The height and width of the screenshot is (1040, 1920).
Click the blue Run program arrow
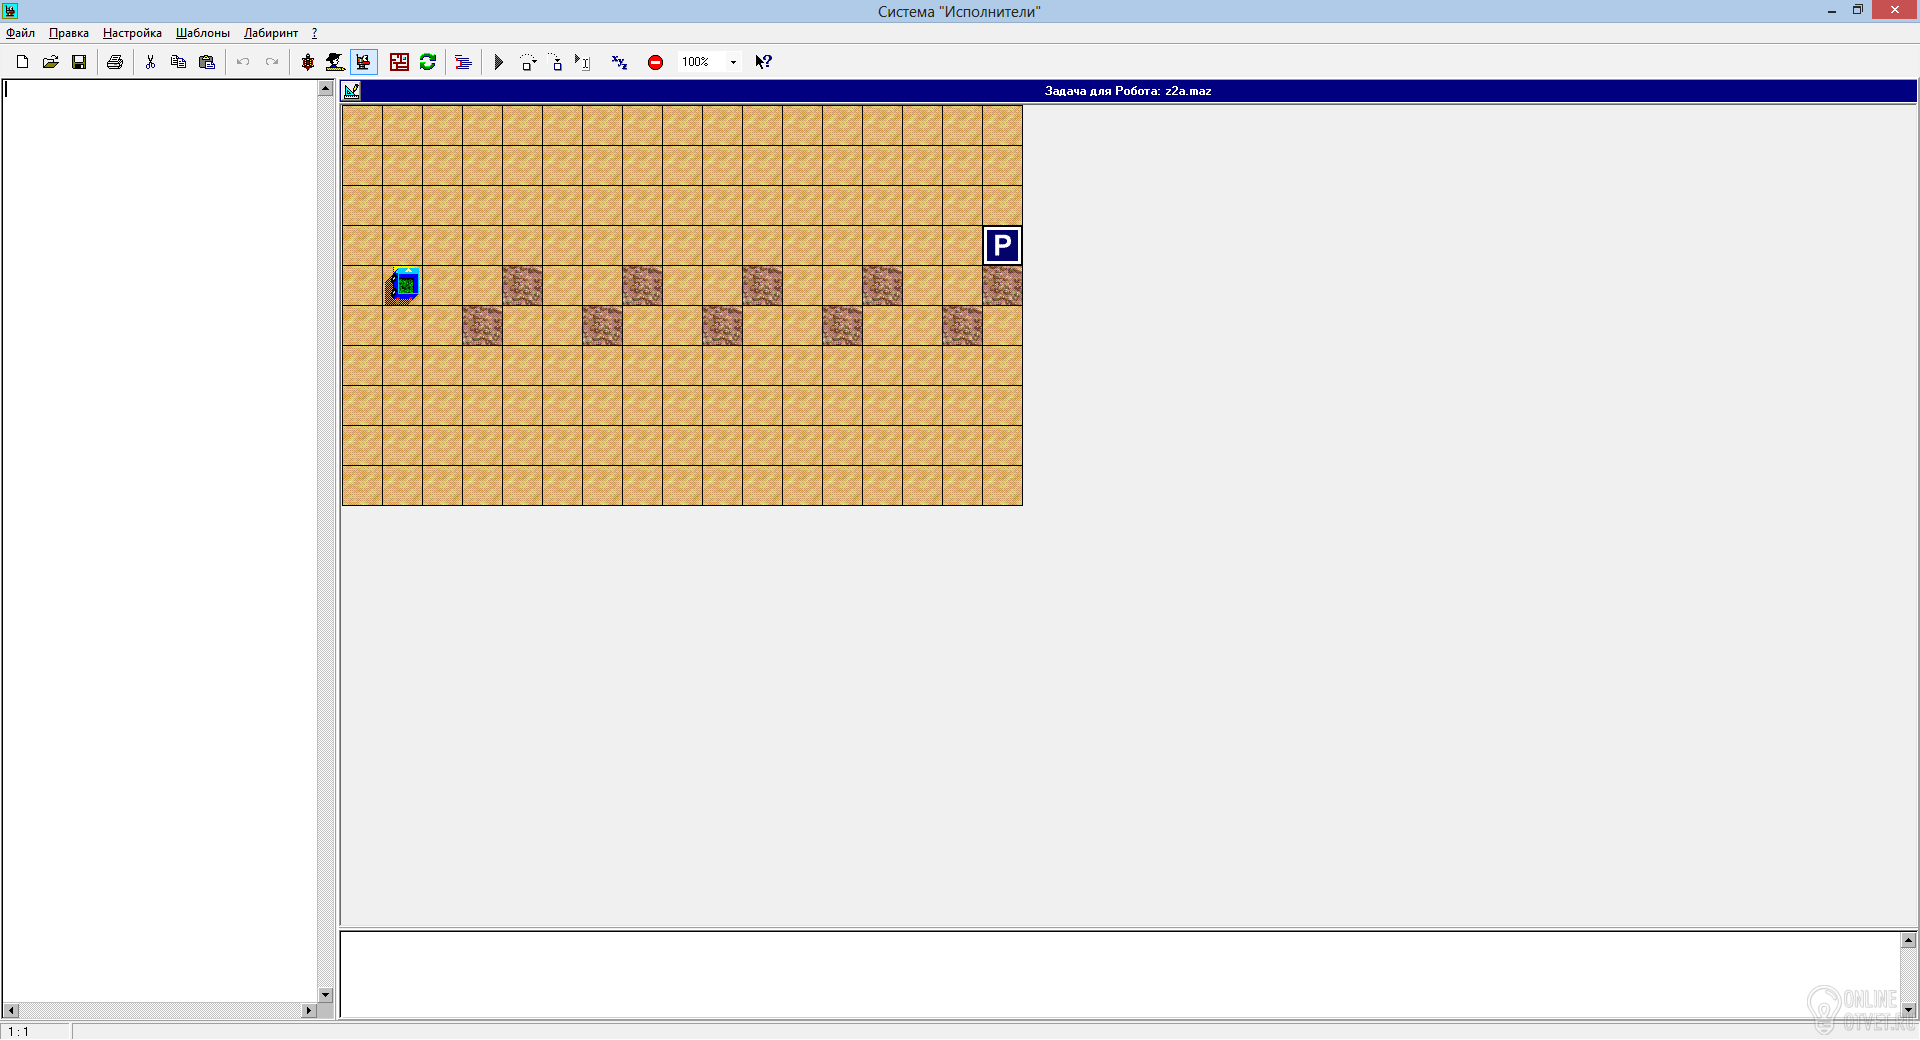click(499, 62)
